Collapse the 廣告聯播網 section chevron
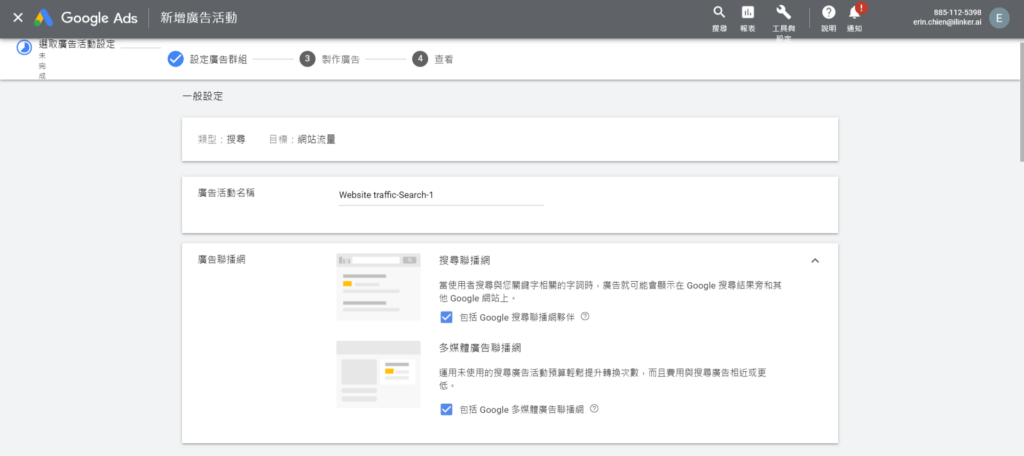This screenshot has height=456, width=1024. coord(814,261)
